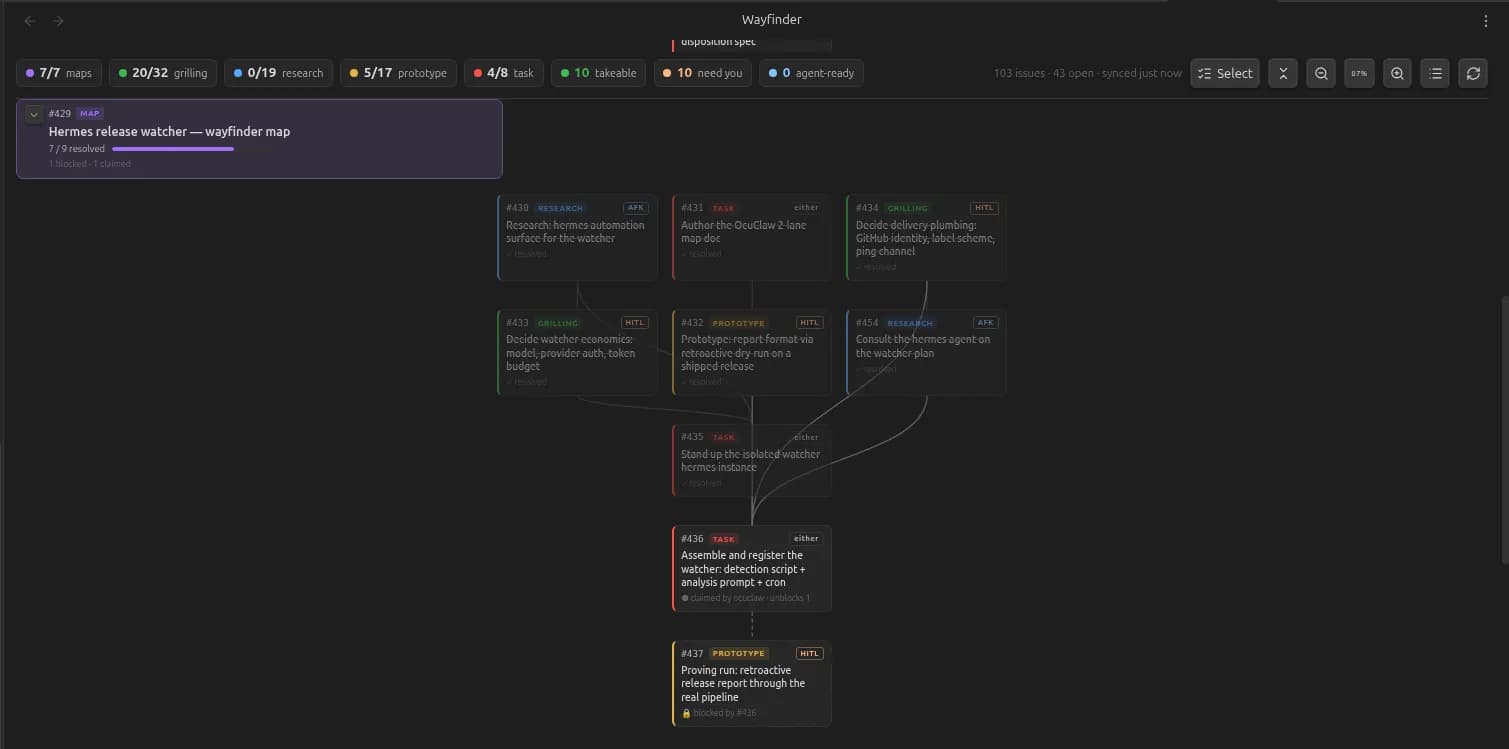Toggle the 0 agent-ready filter
This screenshot has width=1509, height=749.
(x=811, y=73)
